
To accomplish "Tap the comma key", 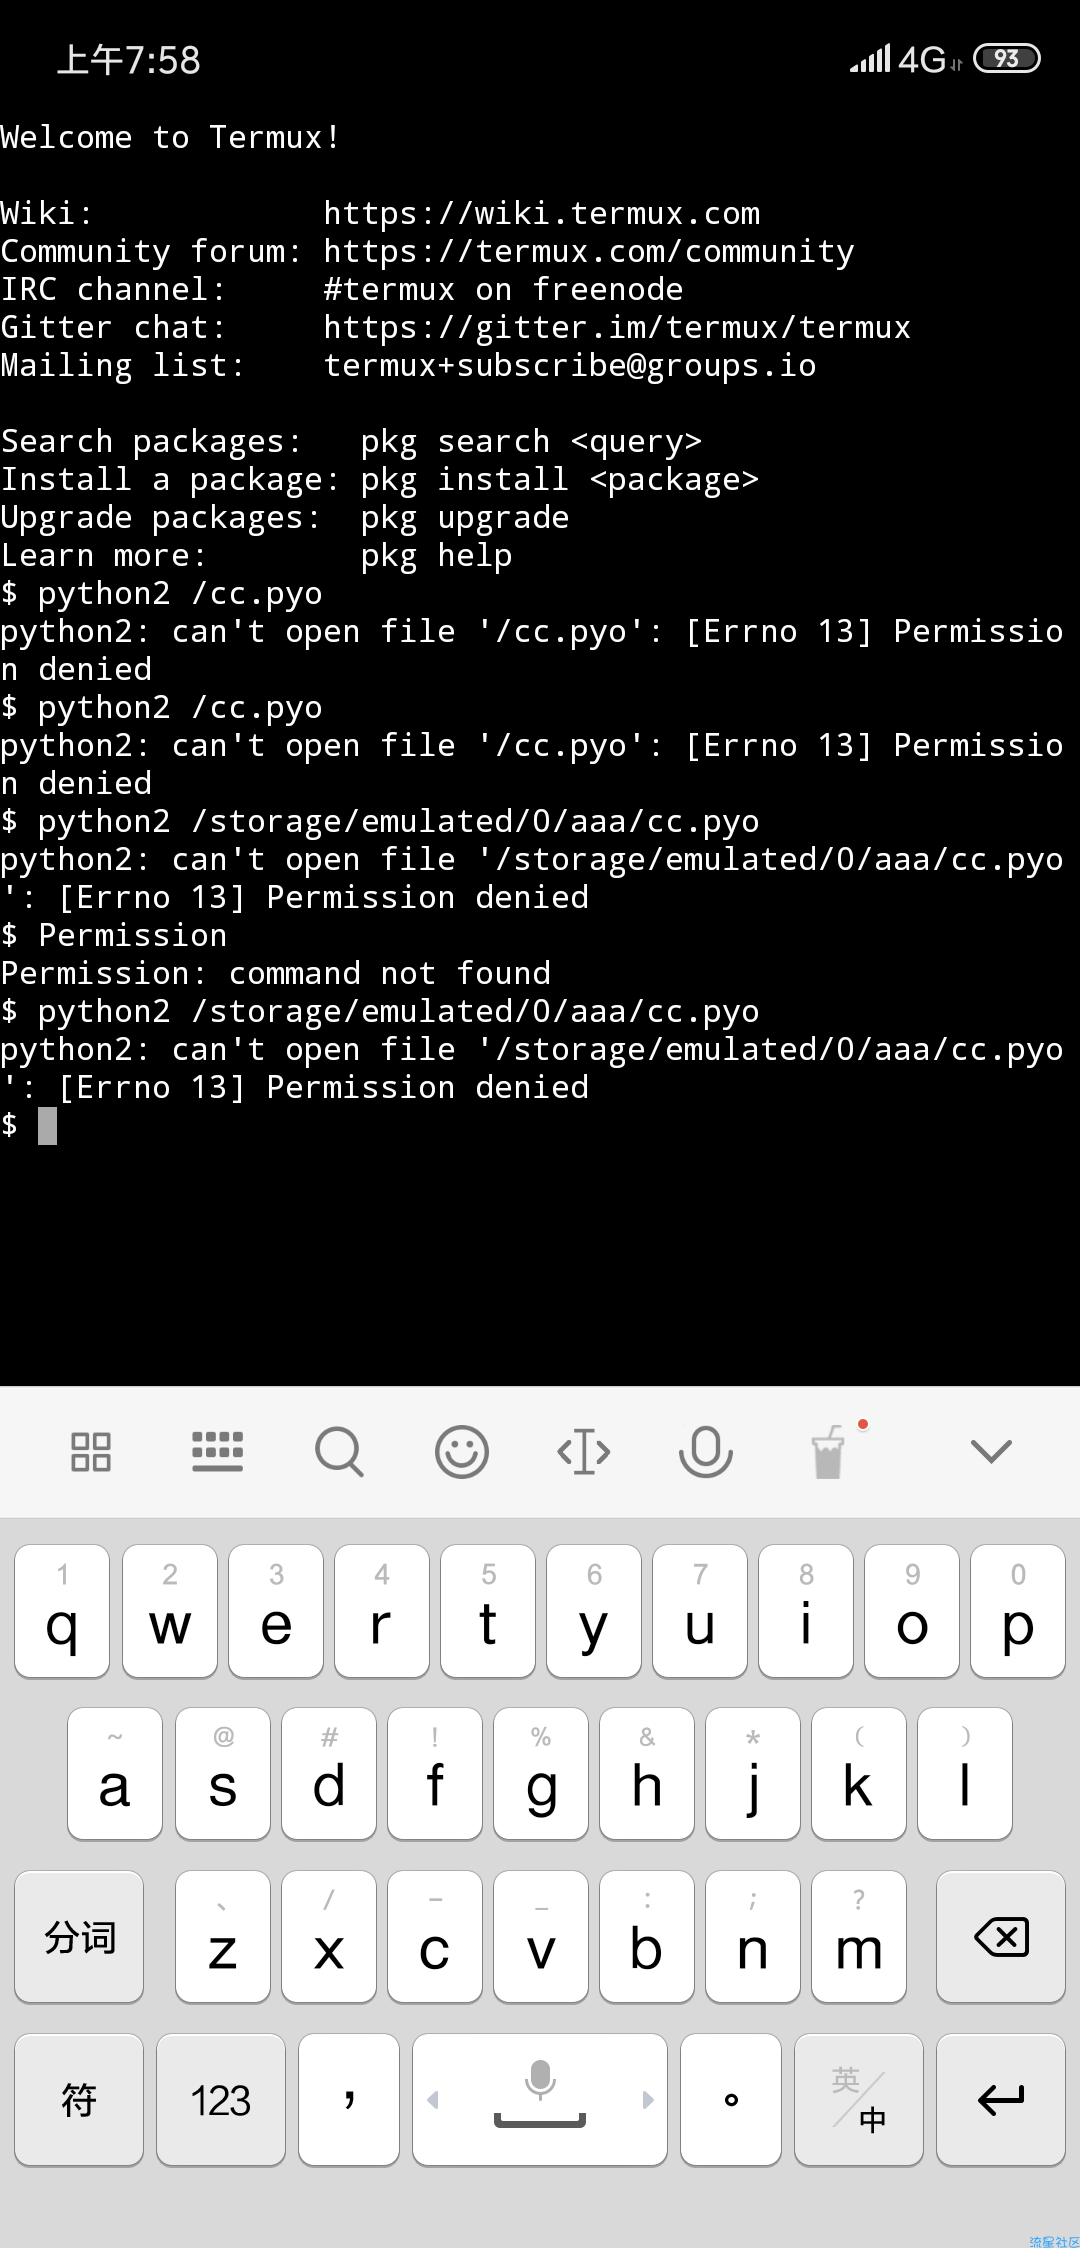I will pos(349,2100).
